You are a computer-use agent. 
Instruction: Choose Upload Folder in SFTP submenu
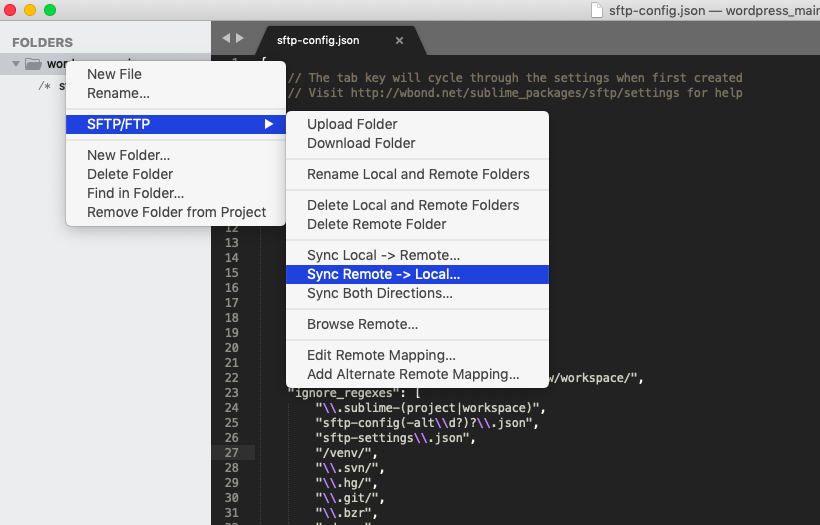(x=352, y=124)
